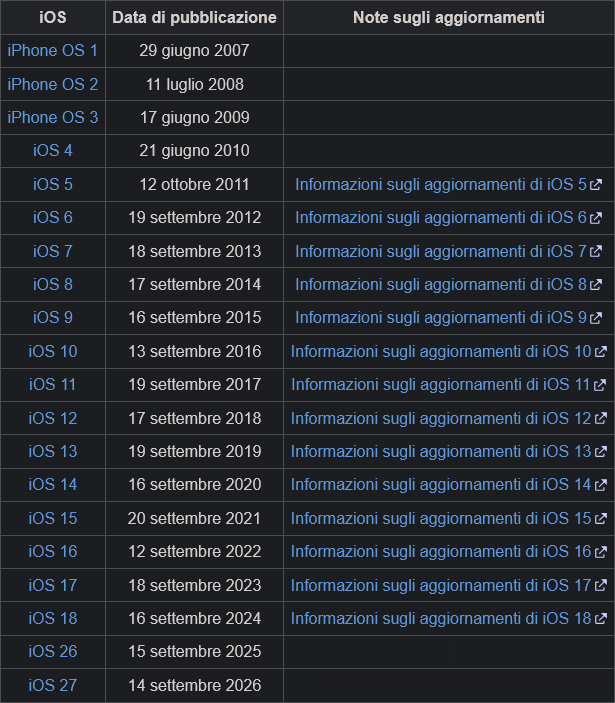Open Informazioni sugli aggiornamenti di iOS 16
This screenshot has width=615, height=703.
449,551
